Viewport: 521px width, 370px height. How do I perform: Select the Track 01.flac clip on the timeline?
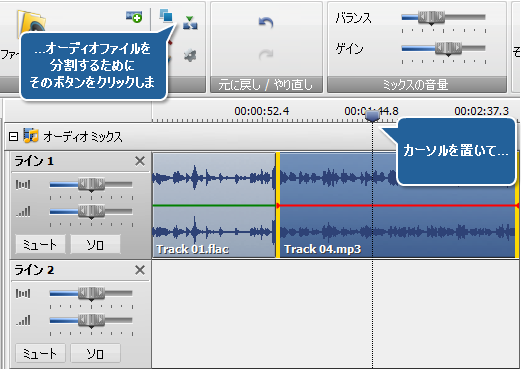coord(214,205)
